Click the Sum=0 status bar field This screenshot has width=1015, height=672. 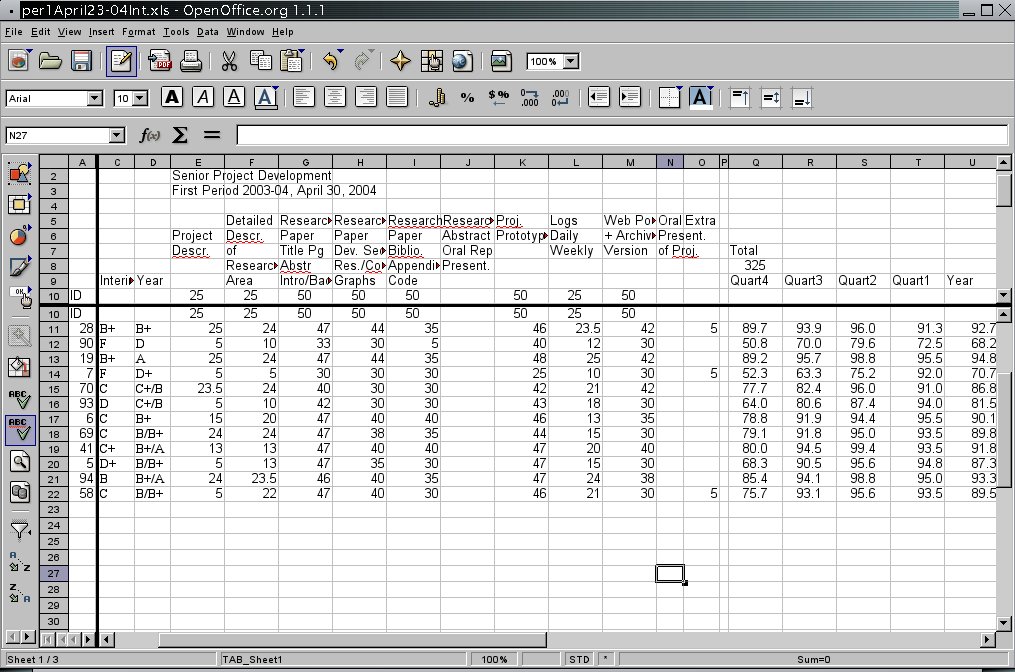tap(814, 659)
